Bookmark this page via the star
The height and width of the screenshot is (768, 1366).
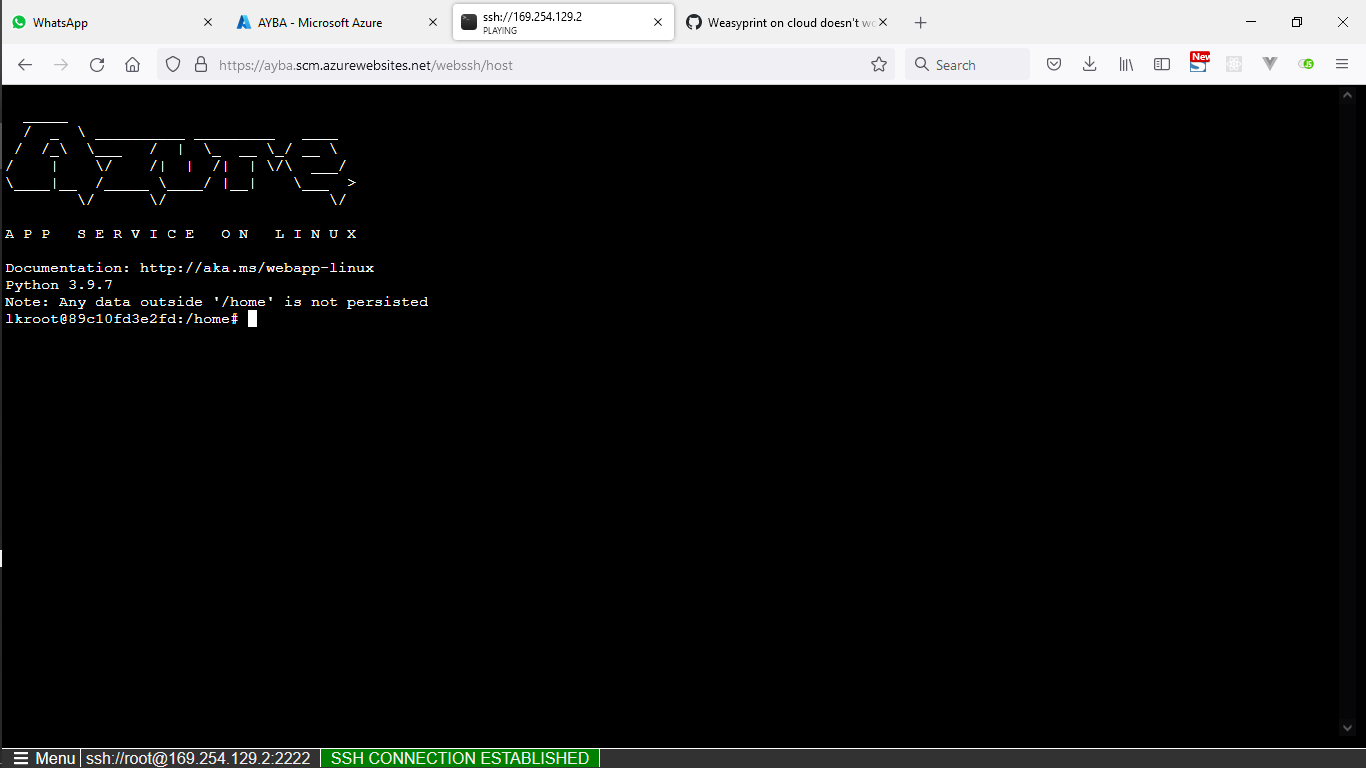click(879, 64)
